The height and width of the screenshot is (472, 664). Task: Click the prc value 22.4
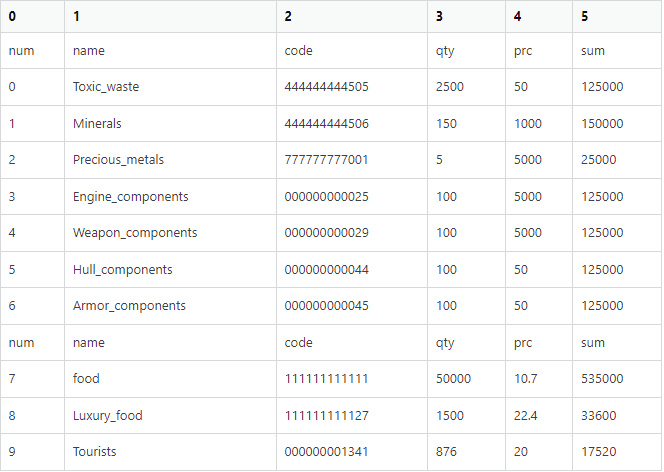click(x=526, y=416)
